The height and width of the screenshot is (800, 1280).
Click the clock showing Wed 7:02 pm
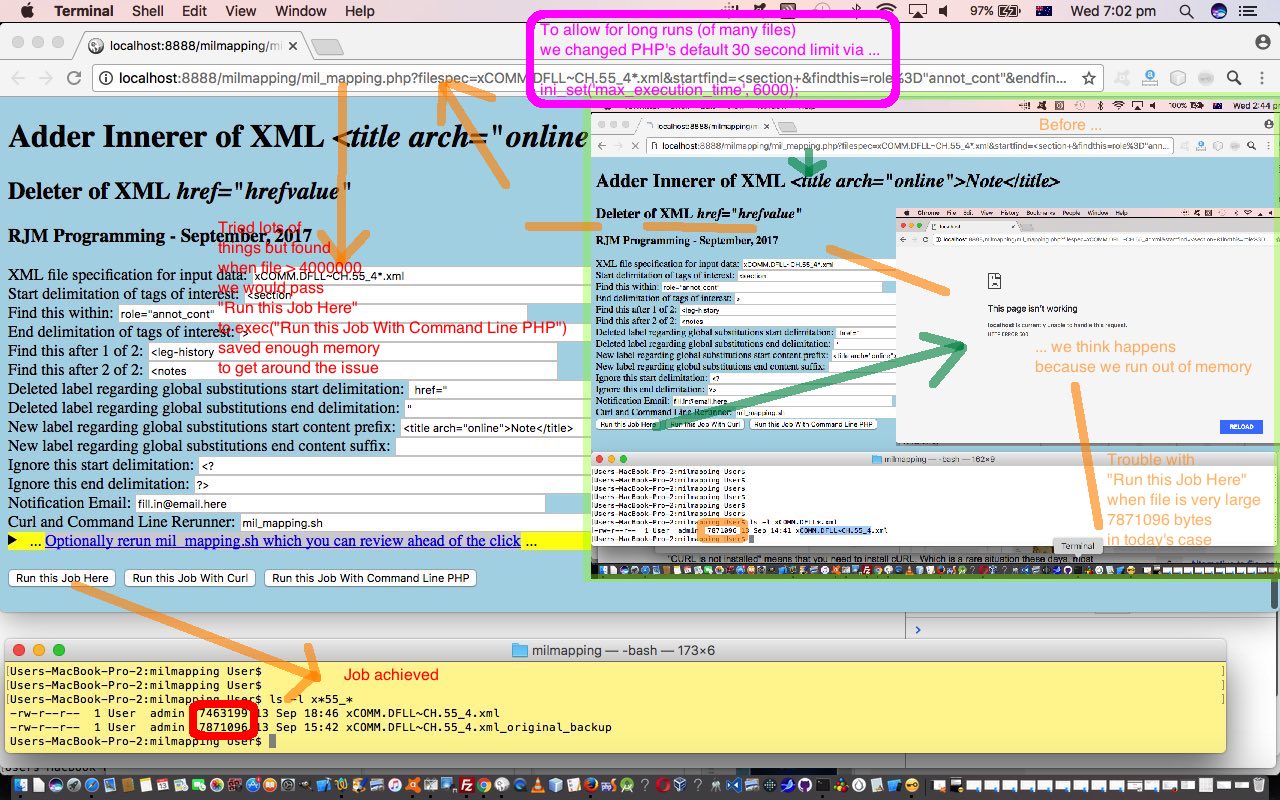[x=1113, y=11]
